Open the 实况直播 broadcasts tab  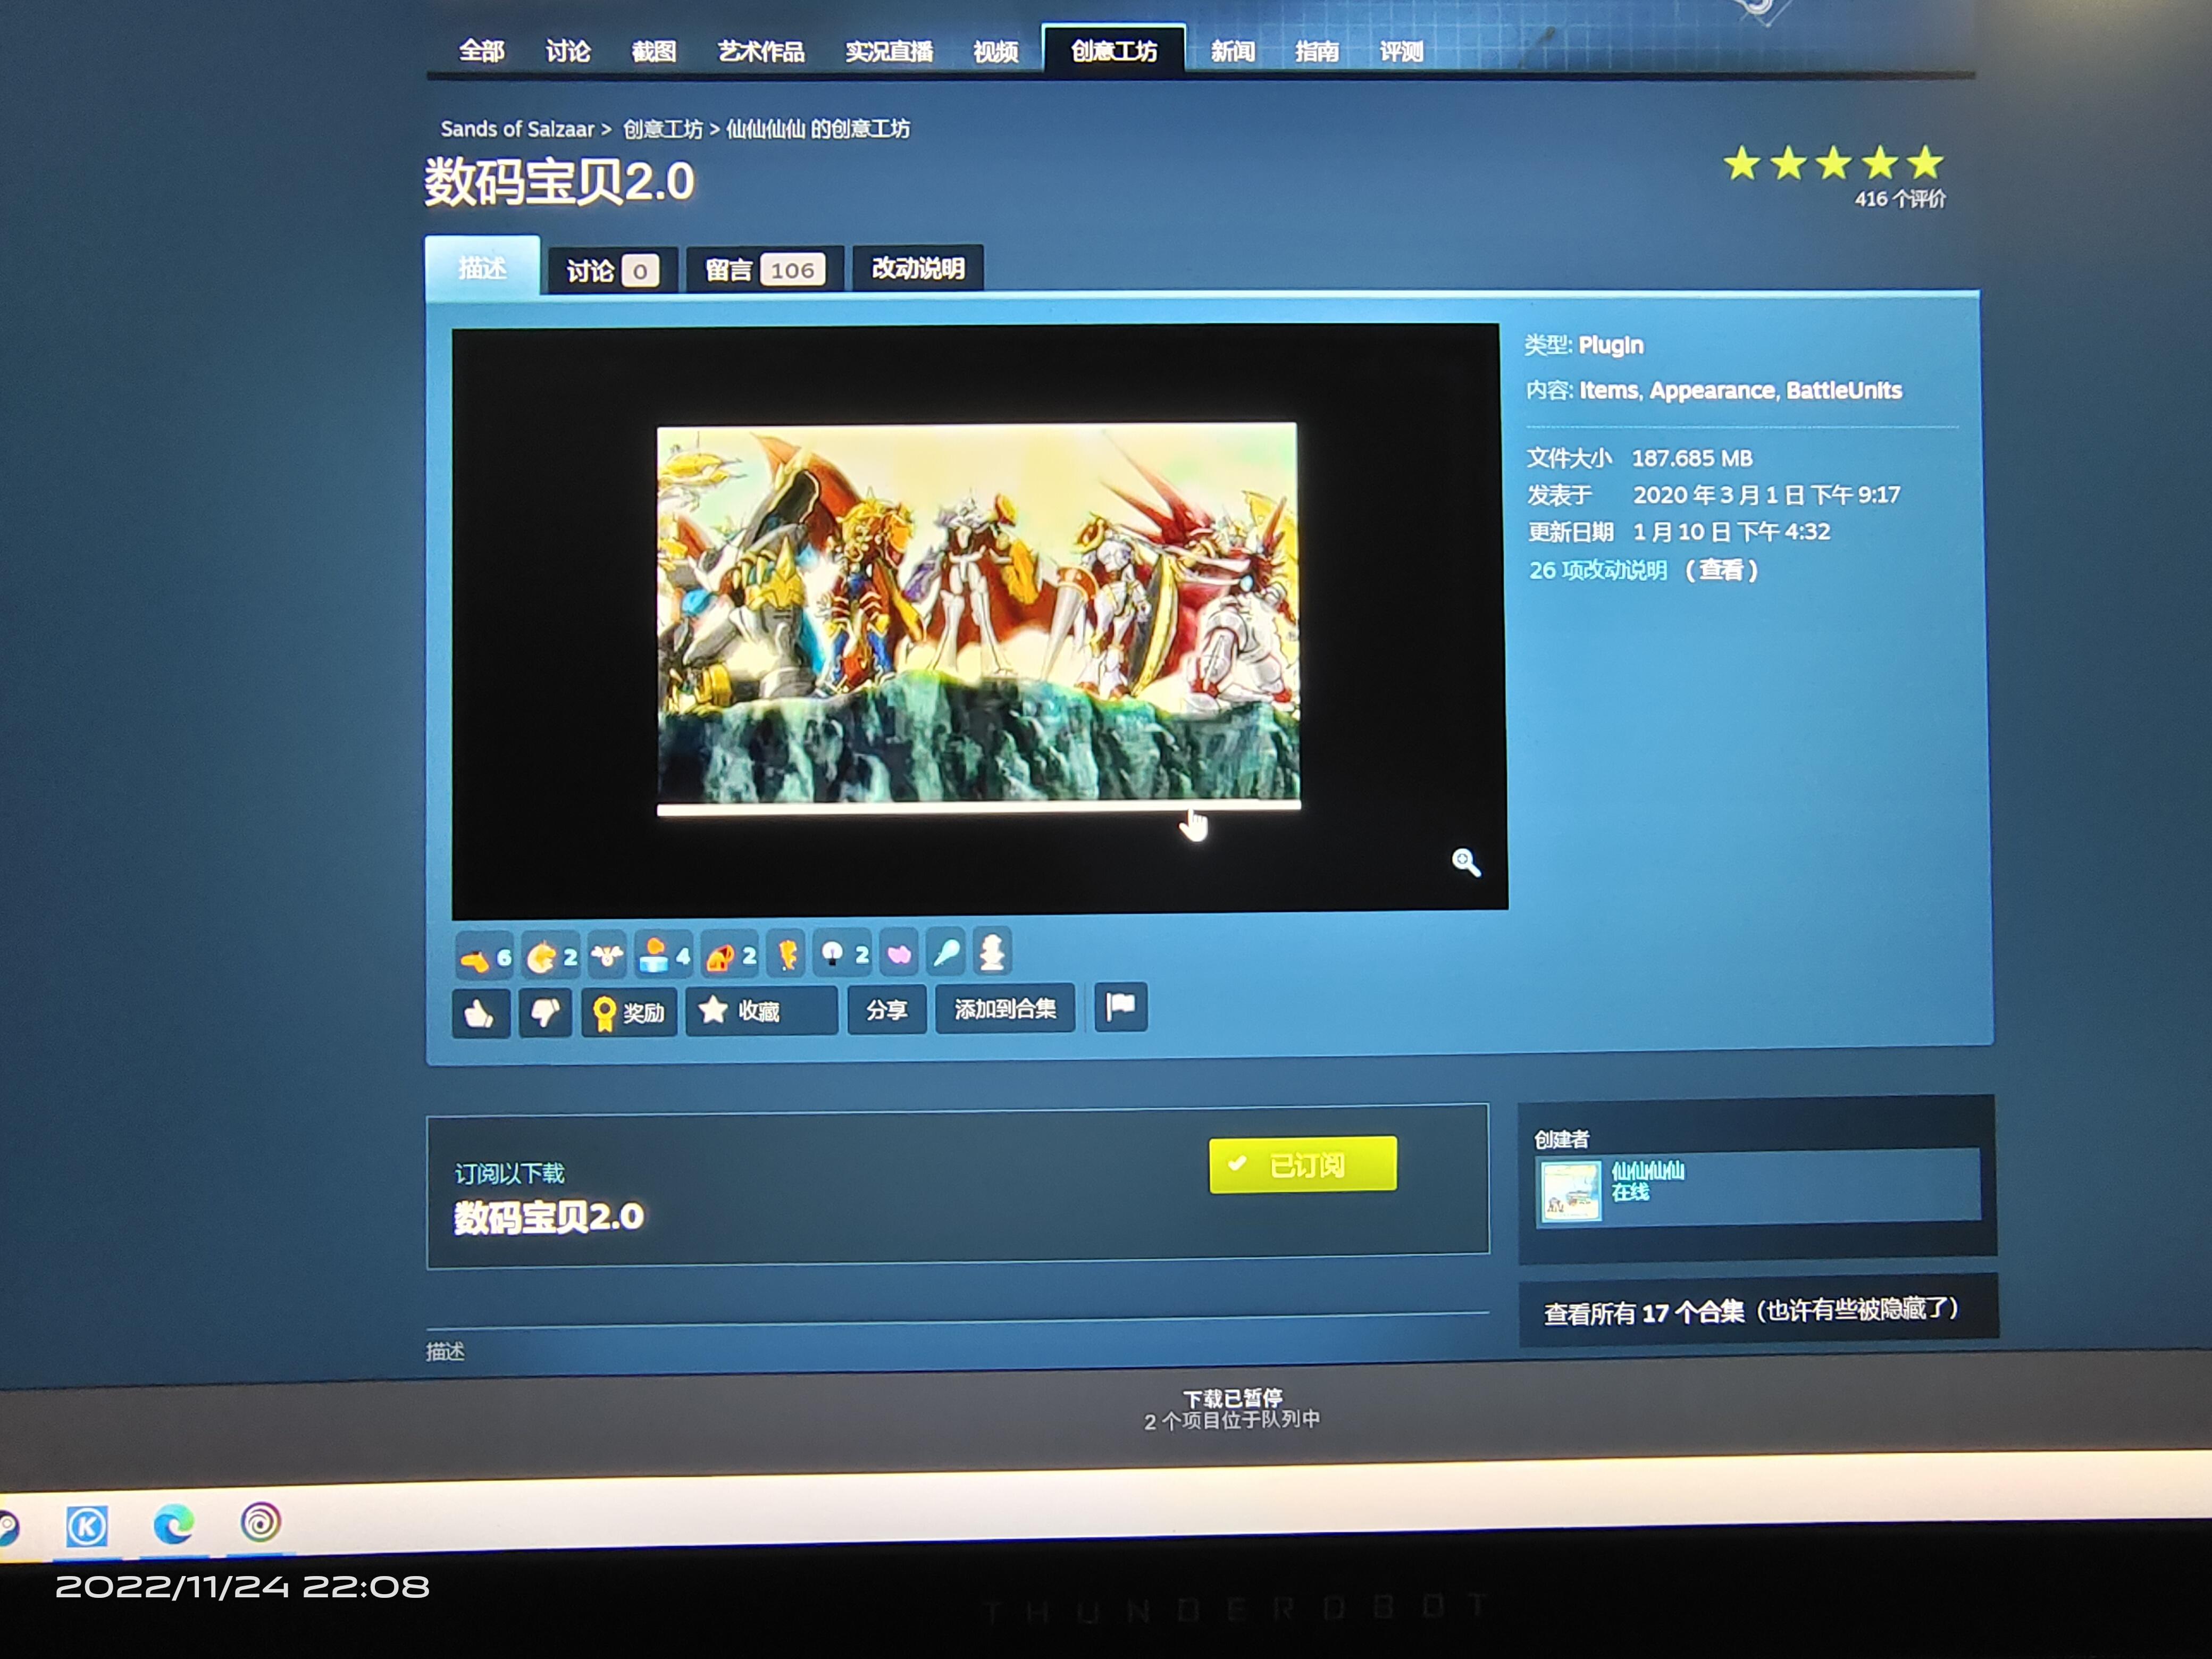[x=889, y=51]
